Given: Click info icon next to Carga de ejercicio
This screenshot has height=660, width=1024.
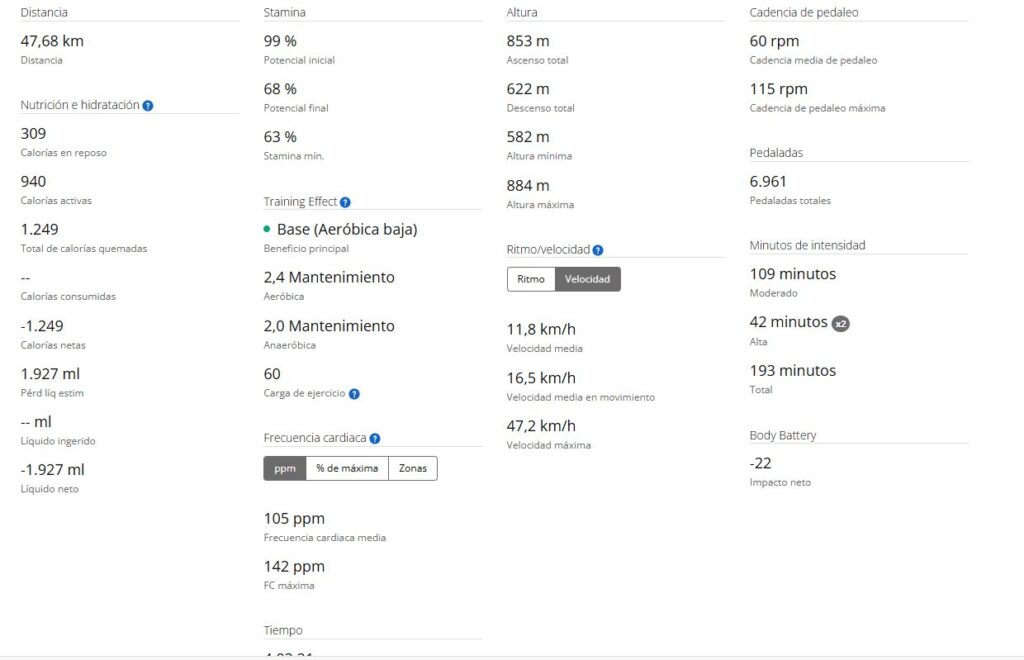Looking at the screenshot, I should point(354,394).
